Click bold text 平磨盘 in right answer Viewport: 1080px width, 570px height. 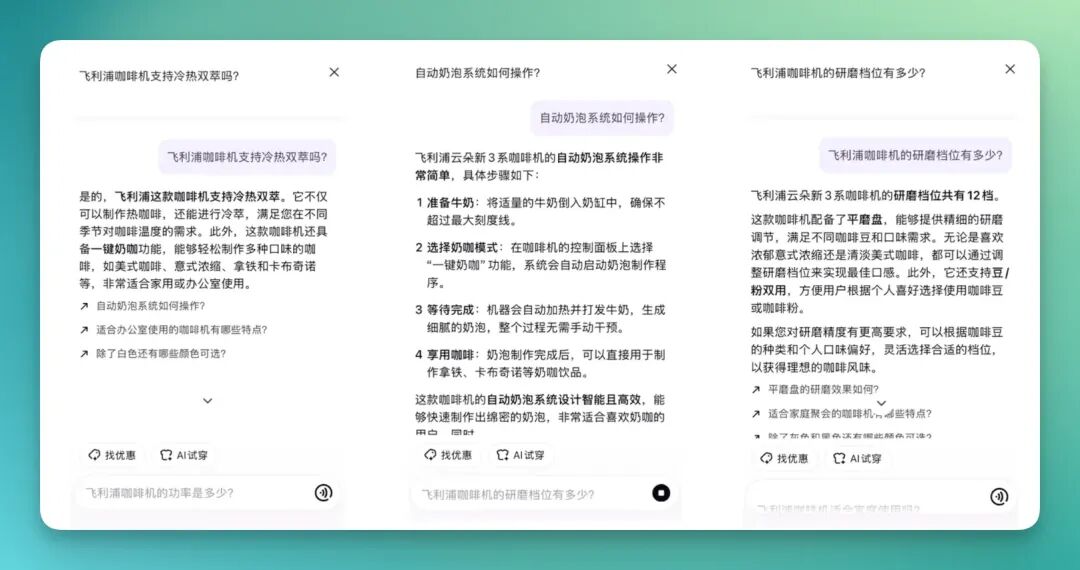point(864,220)
